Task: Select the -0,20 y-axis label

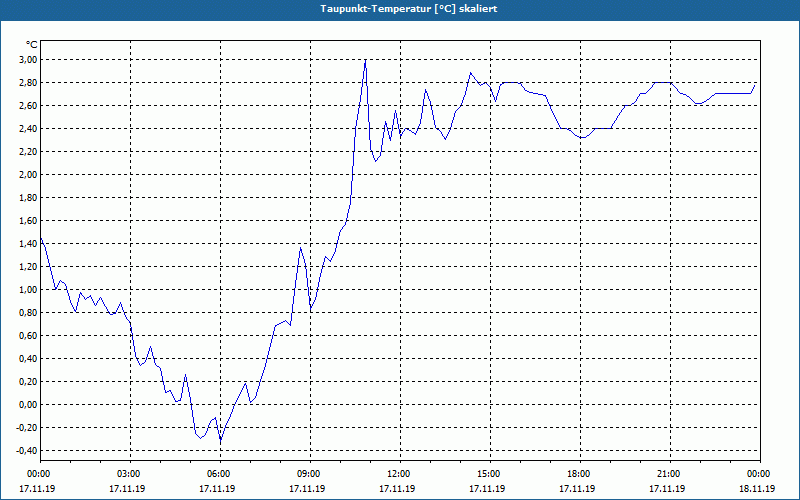Action: pyautogui.click(x=27, y=427)
